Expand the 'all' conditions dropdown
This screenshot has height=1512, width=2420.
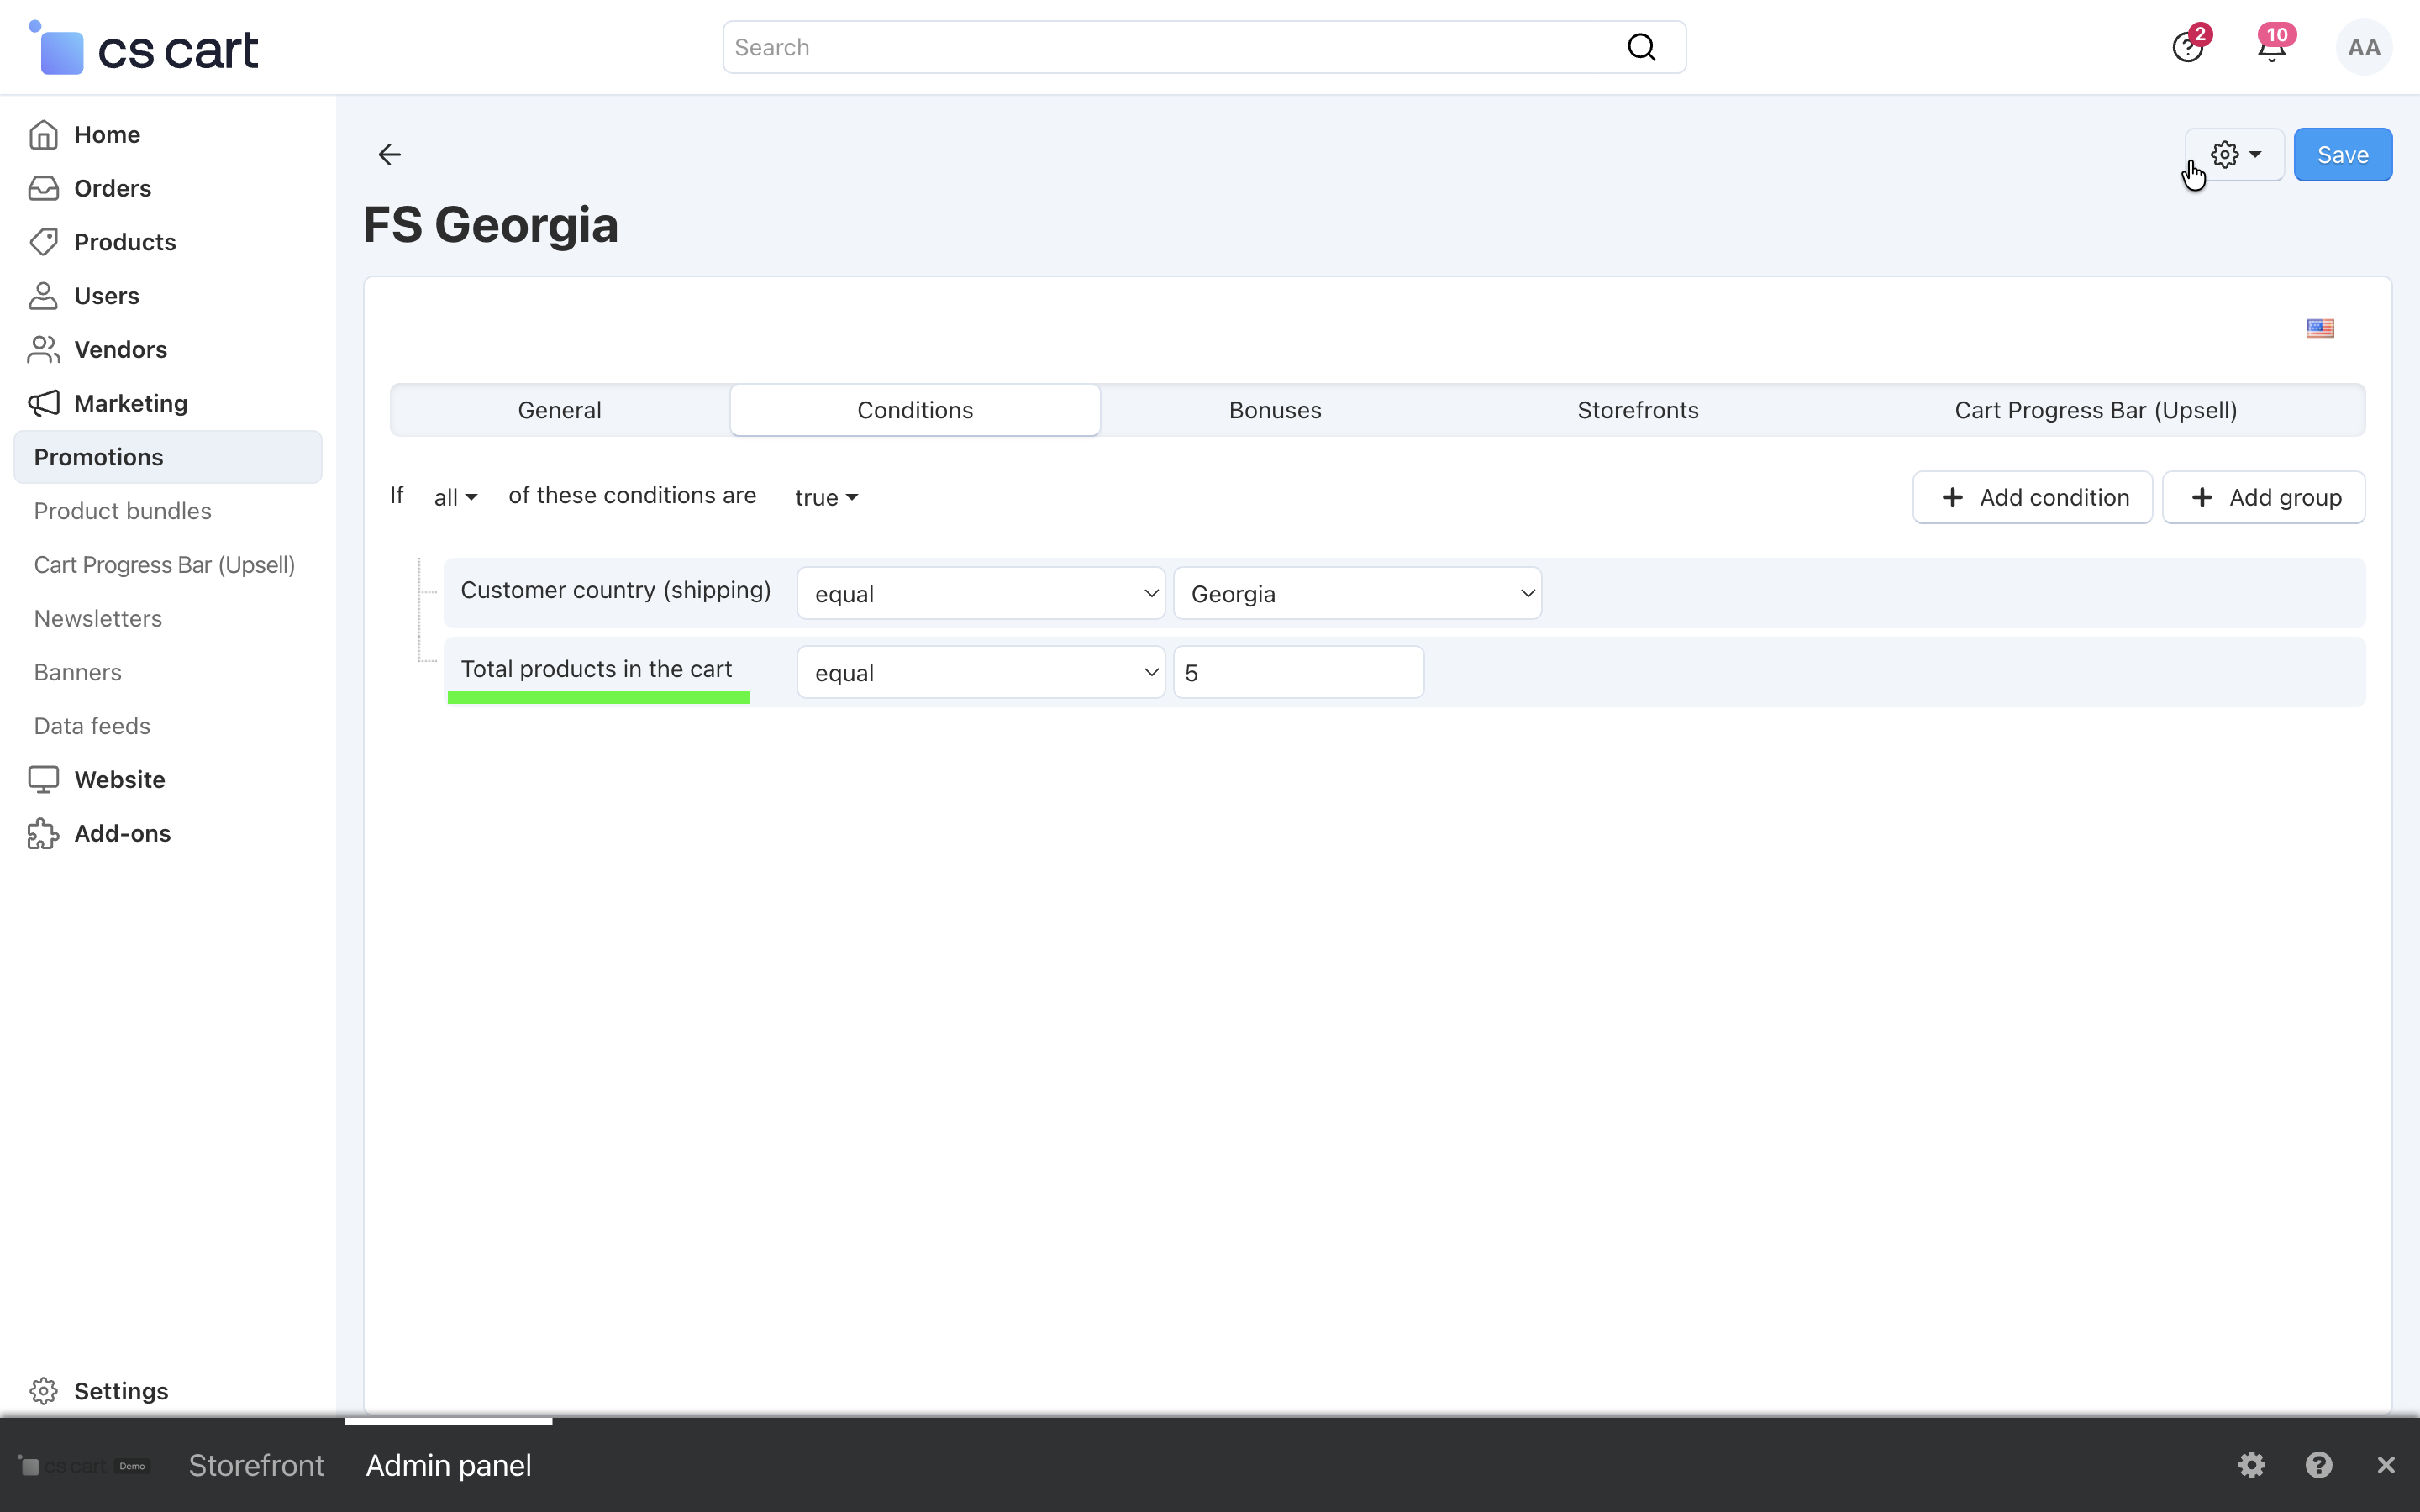[455, 497]
